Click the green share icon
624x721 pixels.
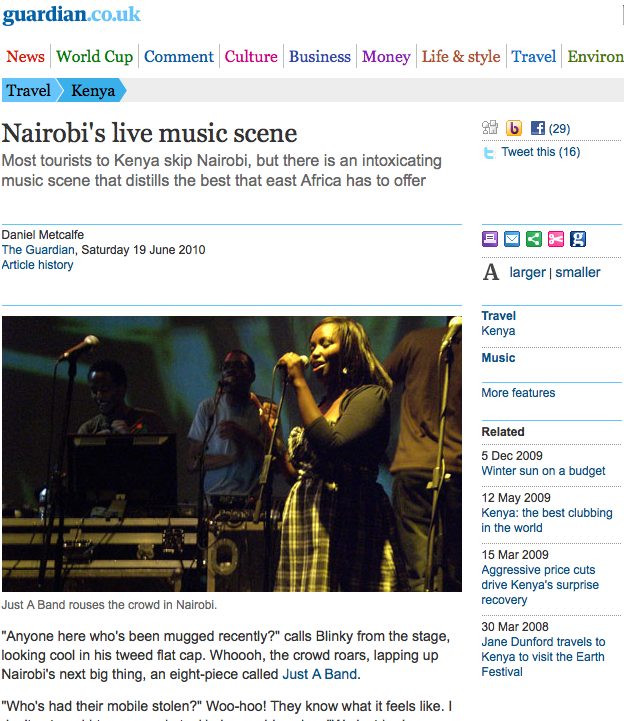pos(534,239)
